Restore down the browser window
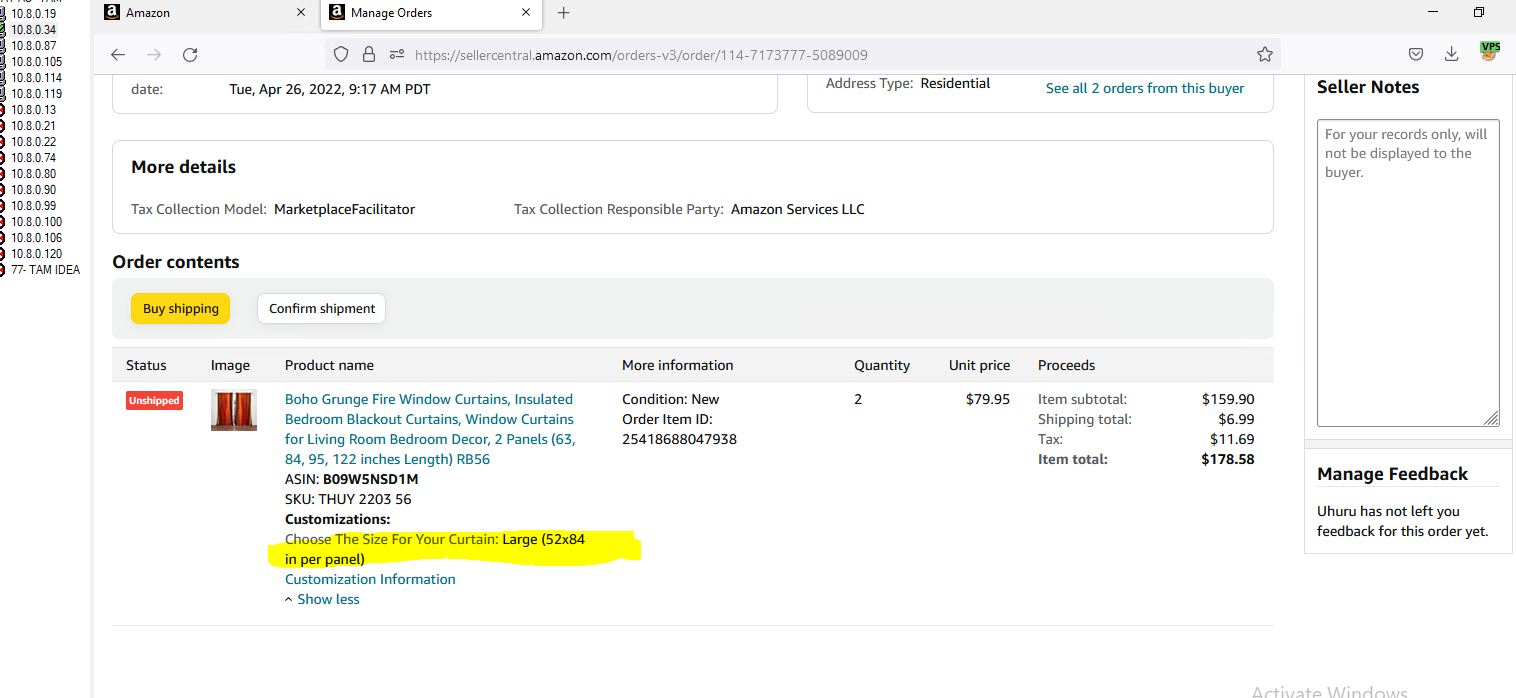1516x698 pixels. [x=1479, y=13]
